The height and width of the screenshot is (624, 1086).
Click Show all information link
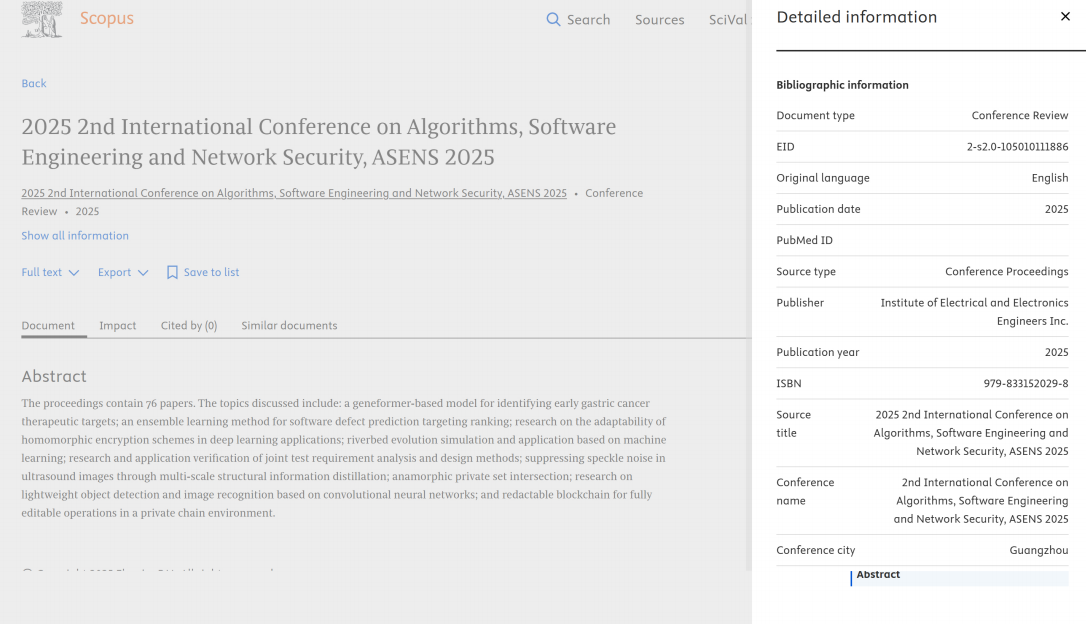pyautogui.click(x=75, y=236)
